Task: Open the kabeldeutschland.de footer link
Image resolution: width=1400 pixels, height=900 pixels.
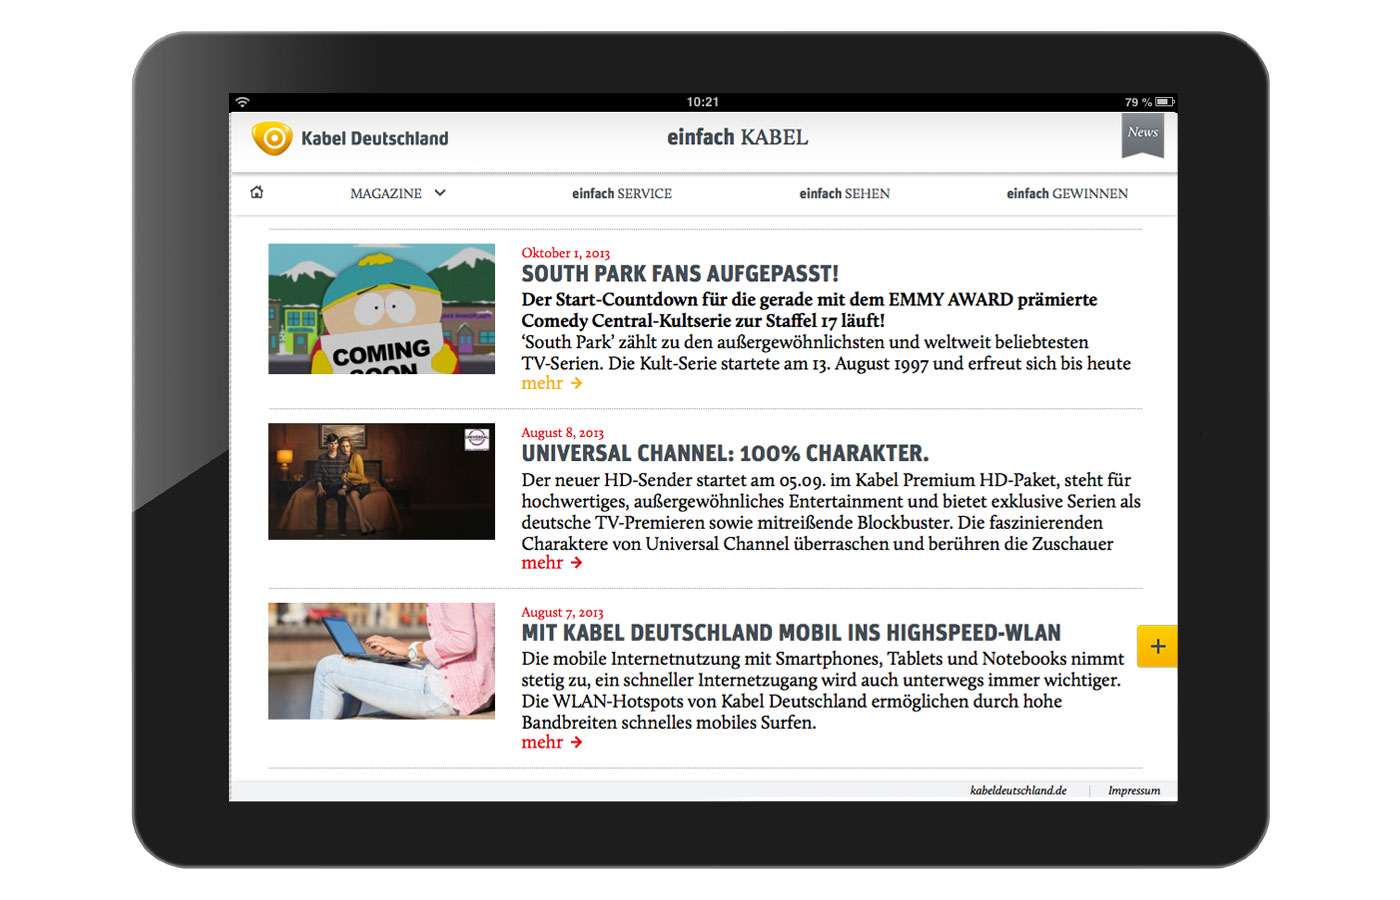Action: point(1018,790)
